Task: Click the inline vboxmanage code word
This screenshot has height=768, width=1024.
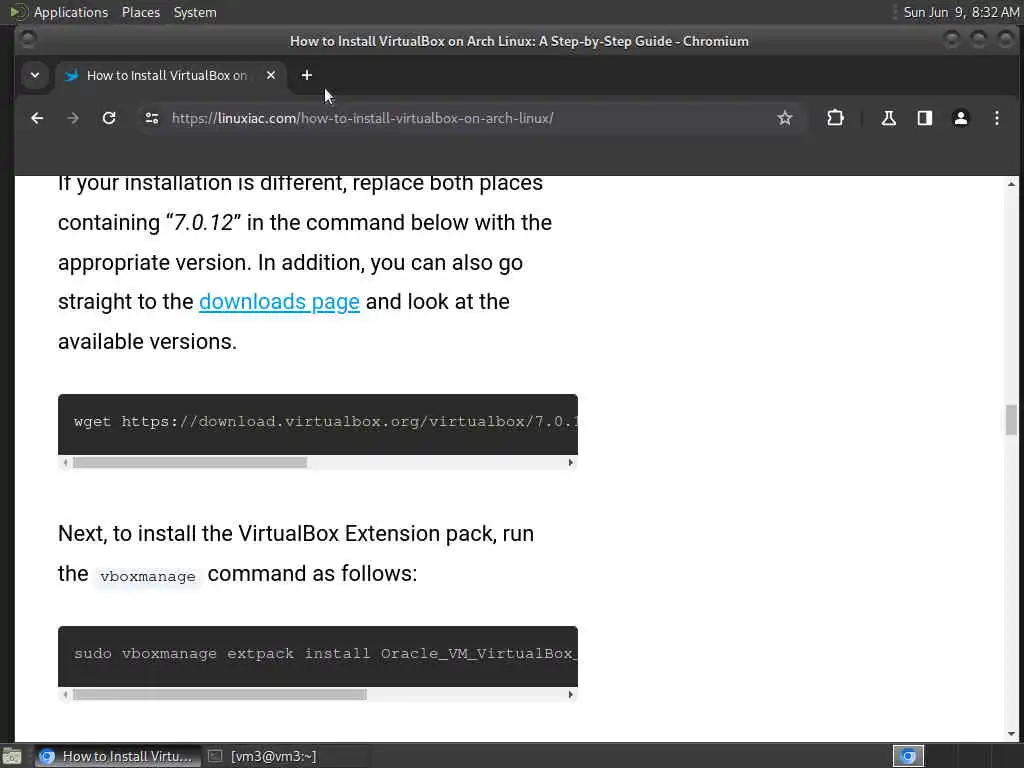Action: coord(148,577)
